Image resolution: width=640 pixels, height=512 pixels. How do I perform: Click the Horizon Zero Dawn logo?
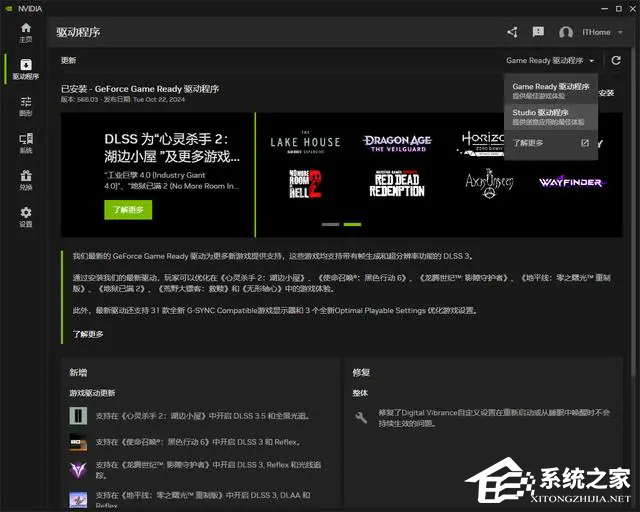tap(483, 143)
